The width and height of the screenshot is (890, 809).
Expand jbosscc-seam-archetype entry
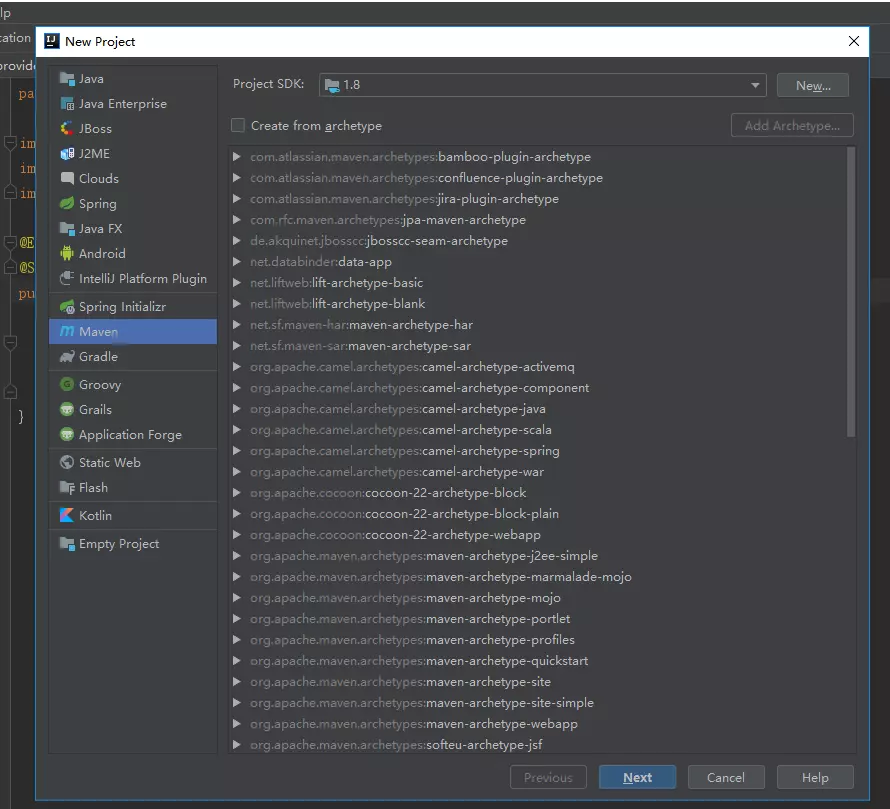(x=237, y=241)
